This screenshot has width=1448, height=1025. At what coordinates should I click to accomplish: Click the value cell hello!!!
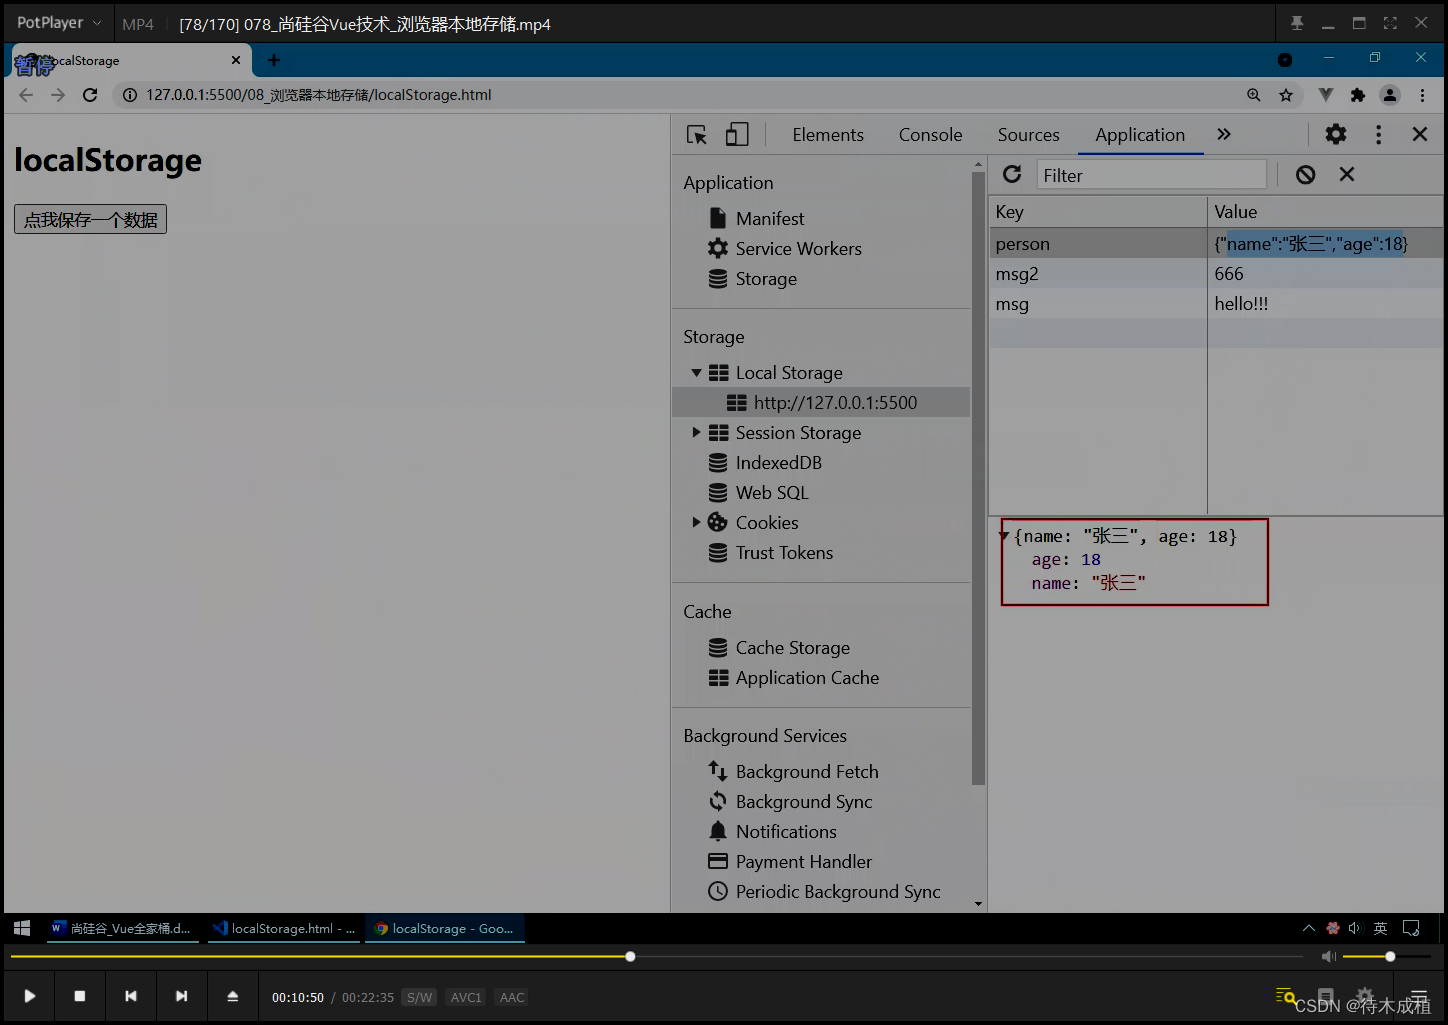click(x=1325, y=303)
